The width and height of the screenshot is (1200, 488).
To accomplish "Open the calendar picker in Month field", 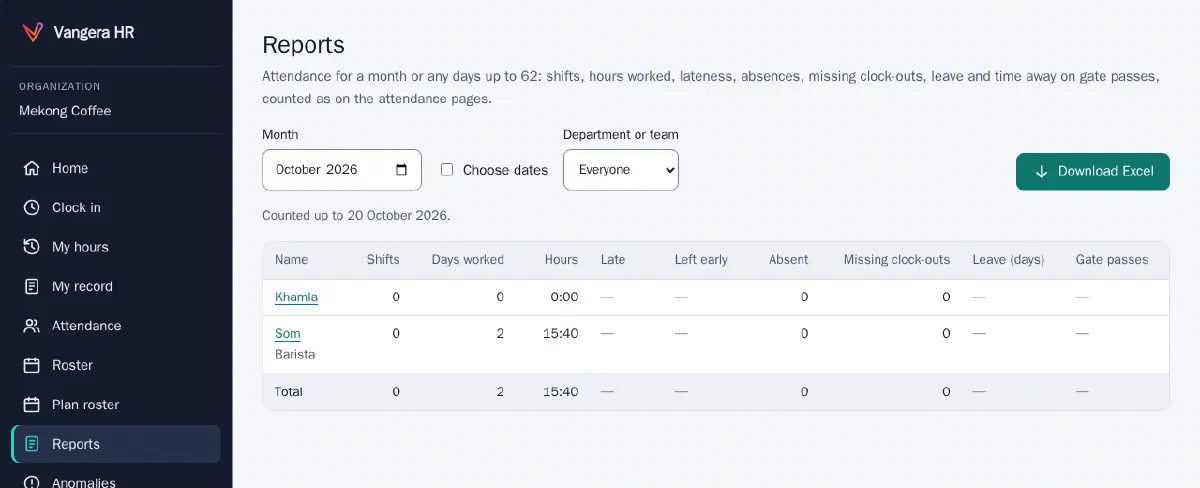I will coord(402,170).
